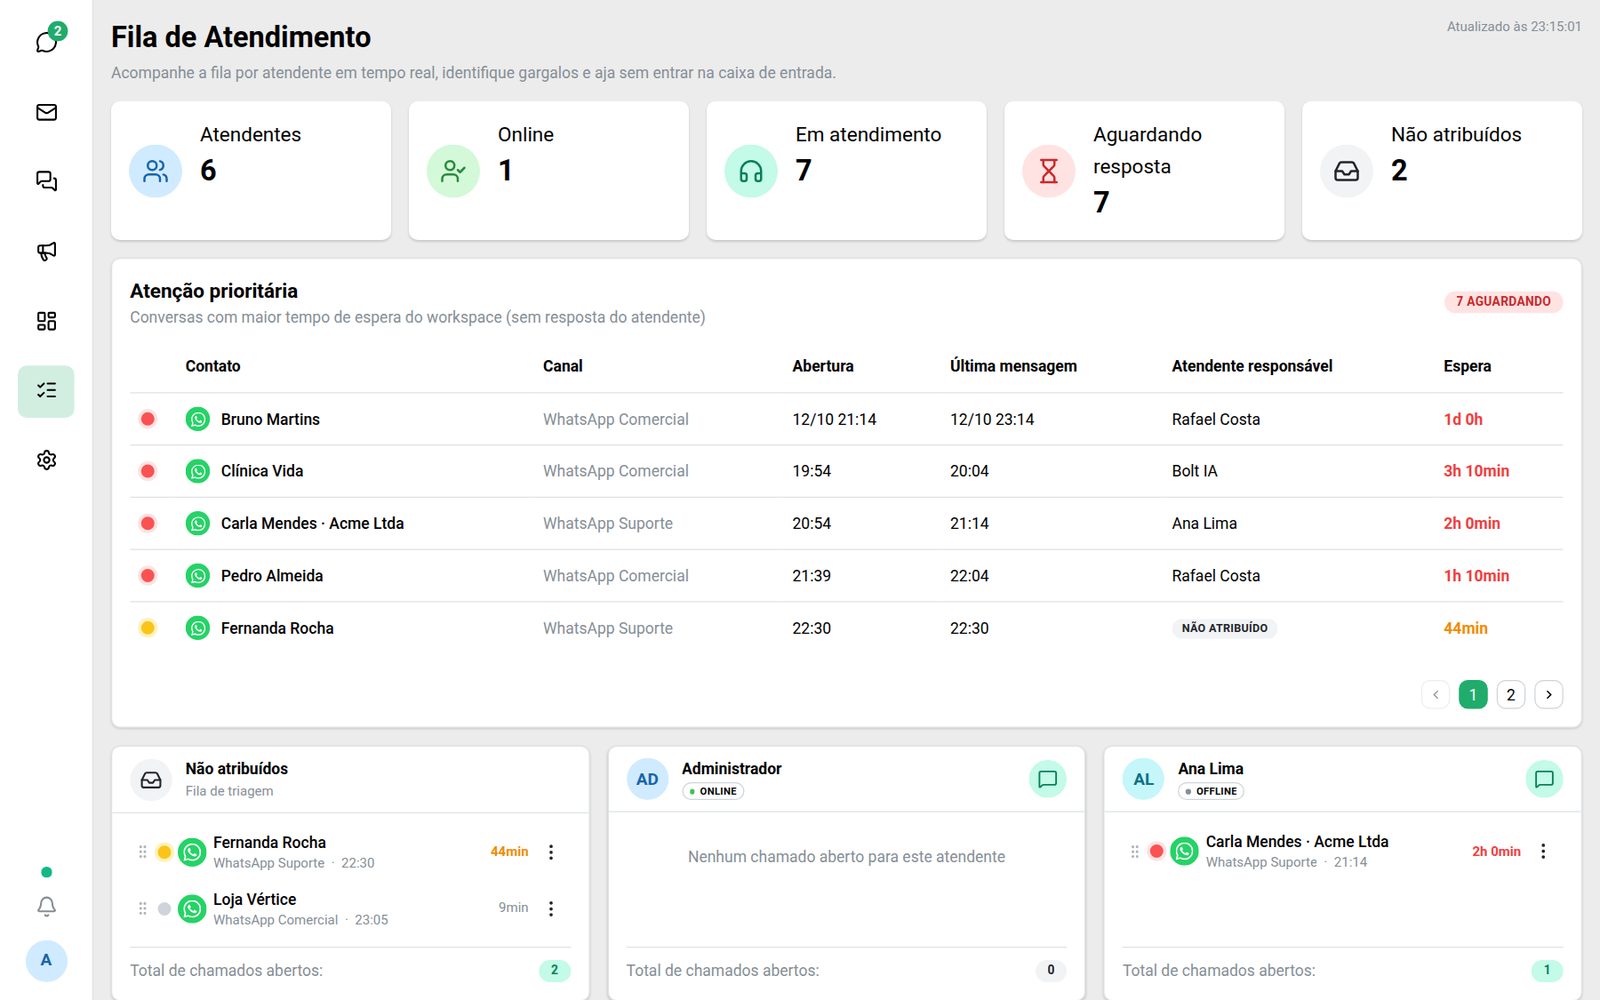Click the Espera column header
This screenshot has height=1000, width=1600.
tap(1467, 366)
